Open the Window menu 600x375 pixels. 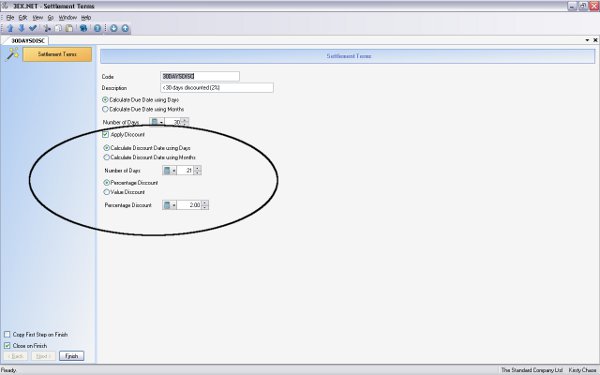tap(68, 18)
